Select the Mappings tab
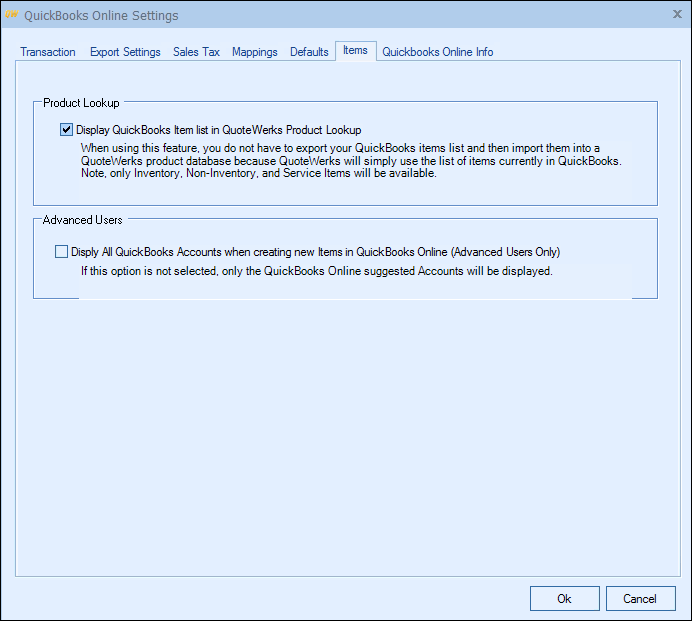 (255, 52)
